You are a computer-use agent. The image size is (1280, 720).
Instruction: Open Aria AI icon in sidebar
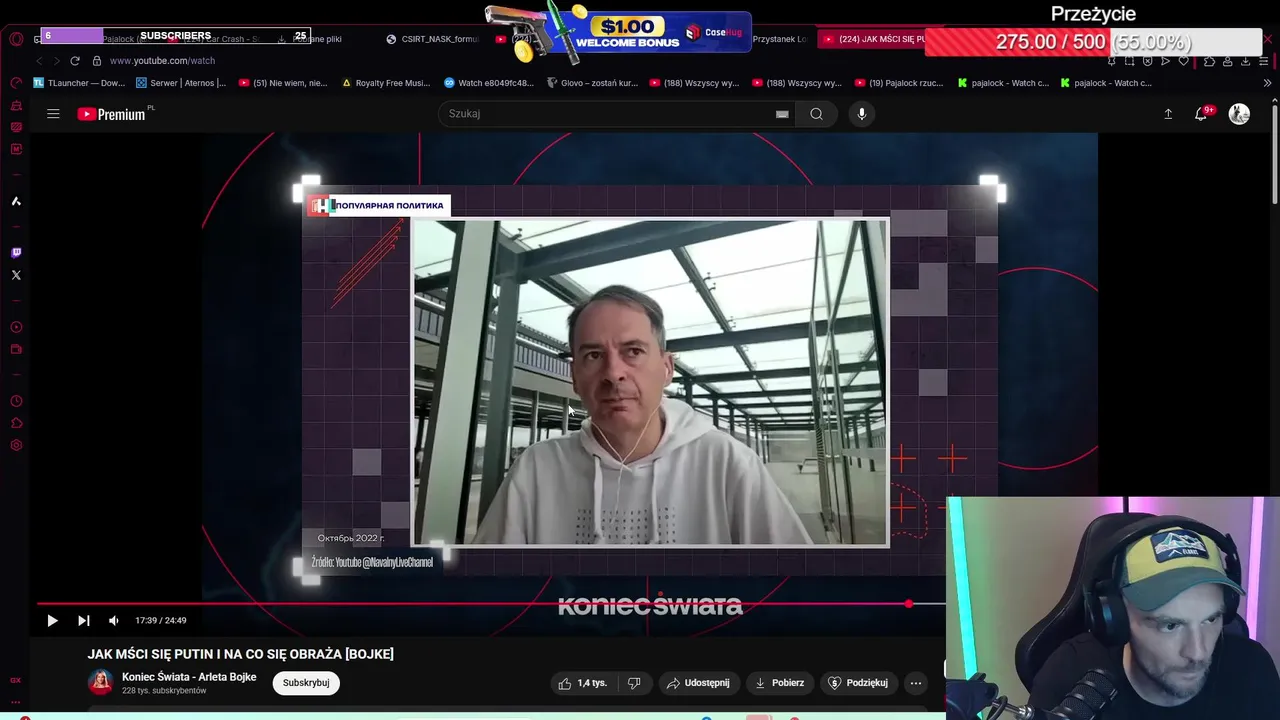coord(16,201)
